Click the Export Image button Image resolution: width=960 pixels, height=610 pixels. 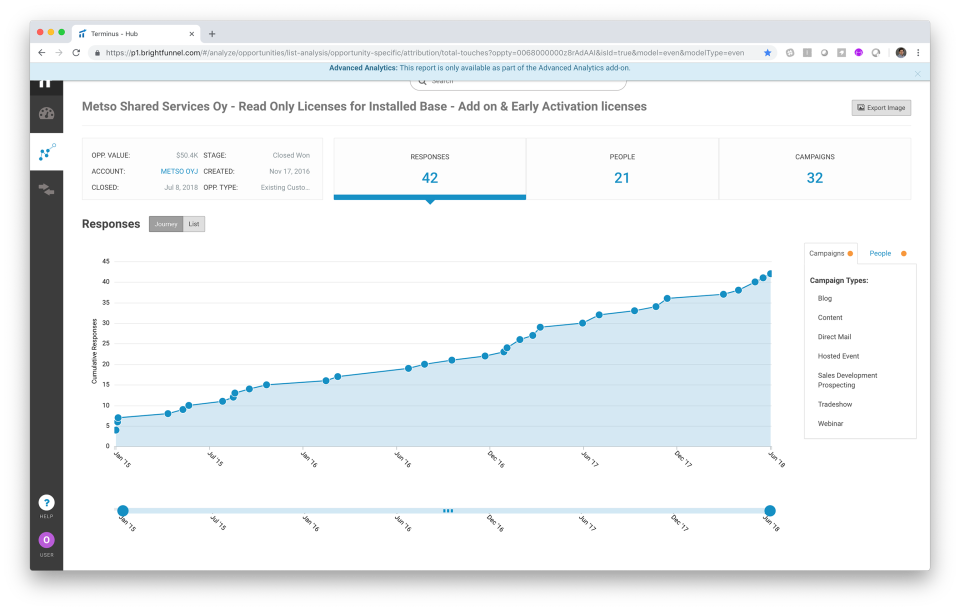point(881,108)
